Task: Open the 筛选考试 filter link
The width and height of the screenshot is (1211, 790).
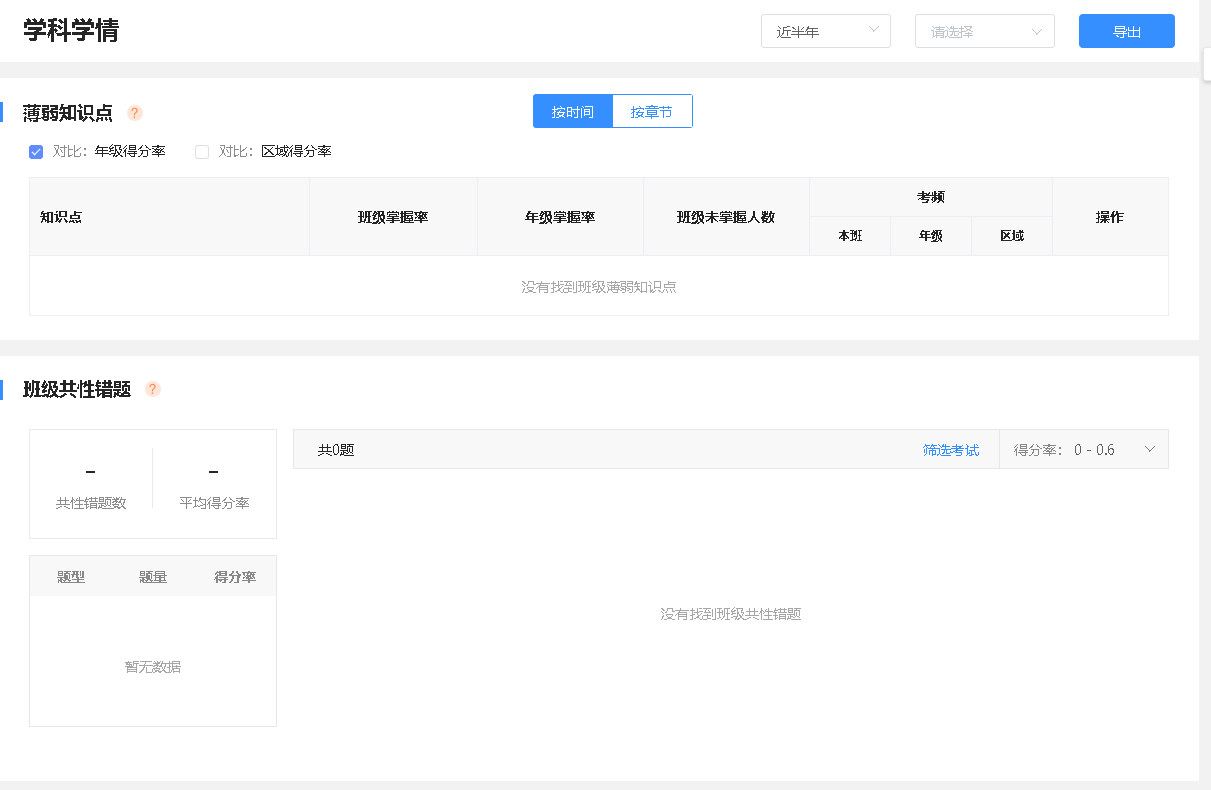Action: coord(950,450)
